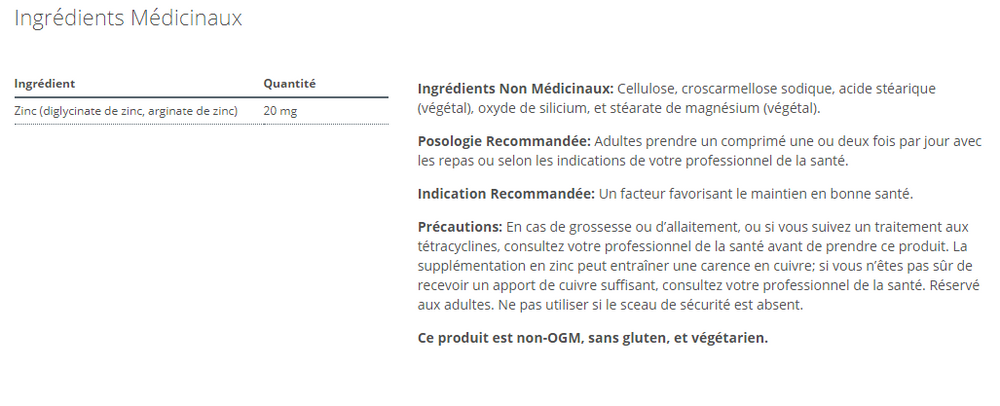Click the 20 mg quantity cell
The width and height of the screenshot is (1000, 406).
(x=280, y=111)
